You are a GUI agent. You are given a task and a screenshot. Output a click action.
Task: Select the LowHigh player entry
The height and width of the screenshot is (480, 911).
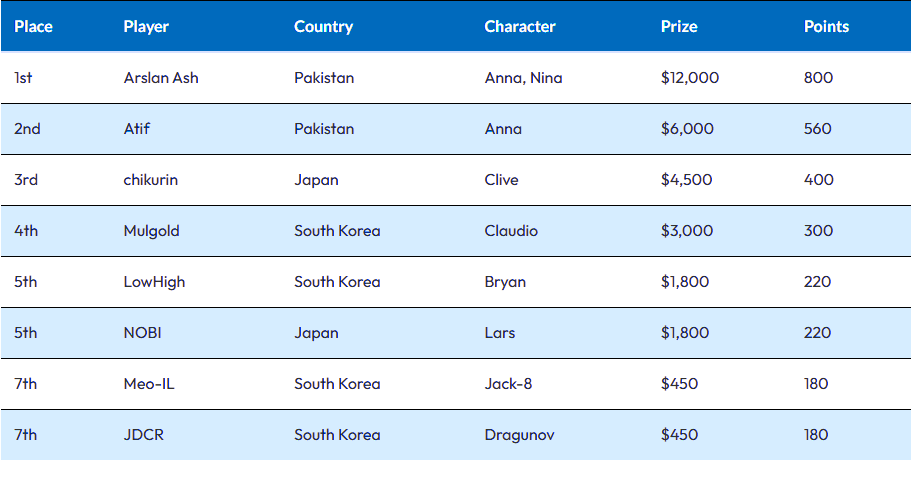[154, 282]
